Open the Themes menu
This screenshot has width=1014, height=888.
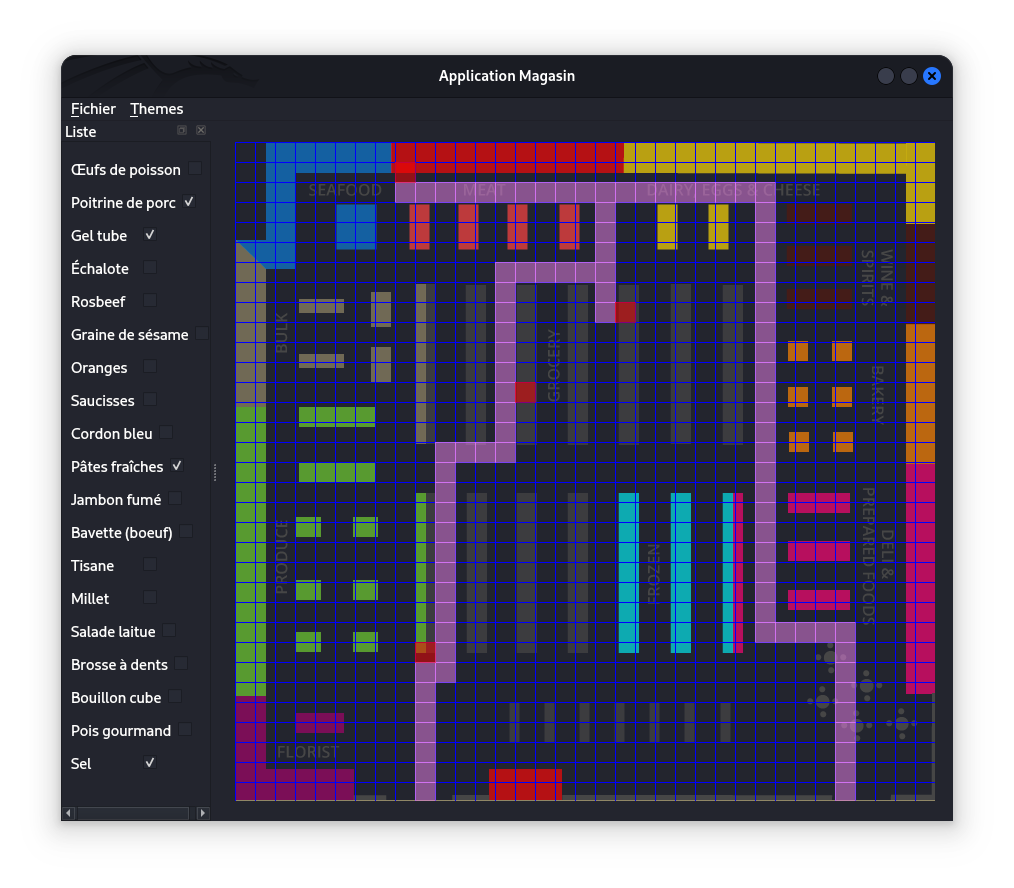[156, 109]
